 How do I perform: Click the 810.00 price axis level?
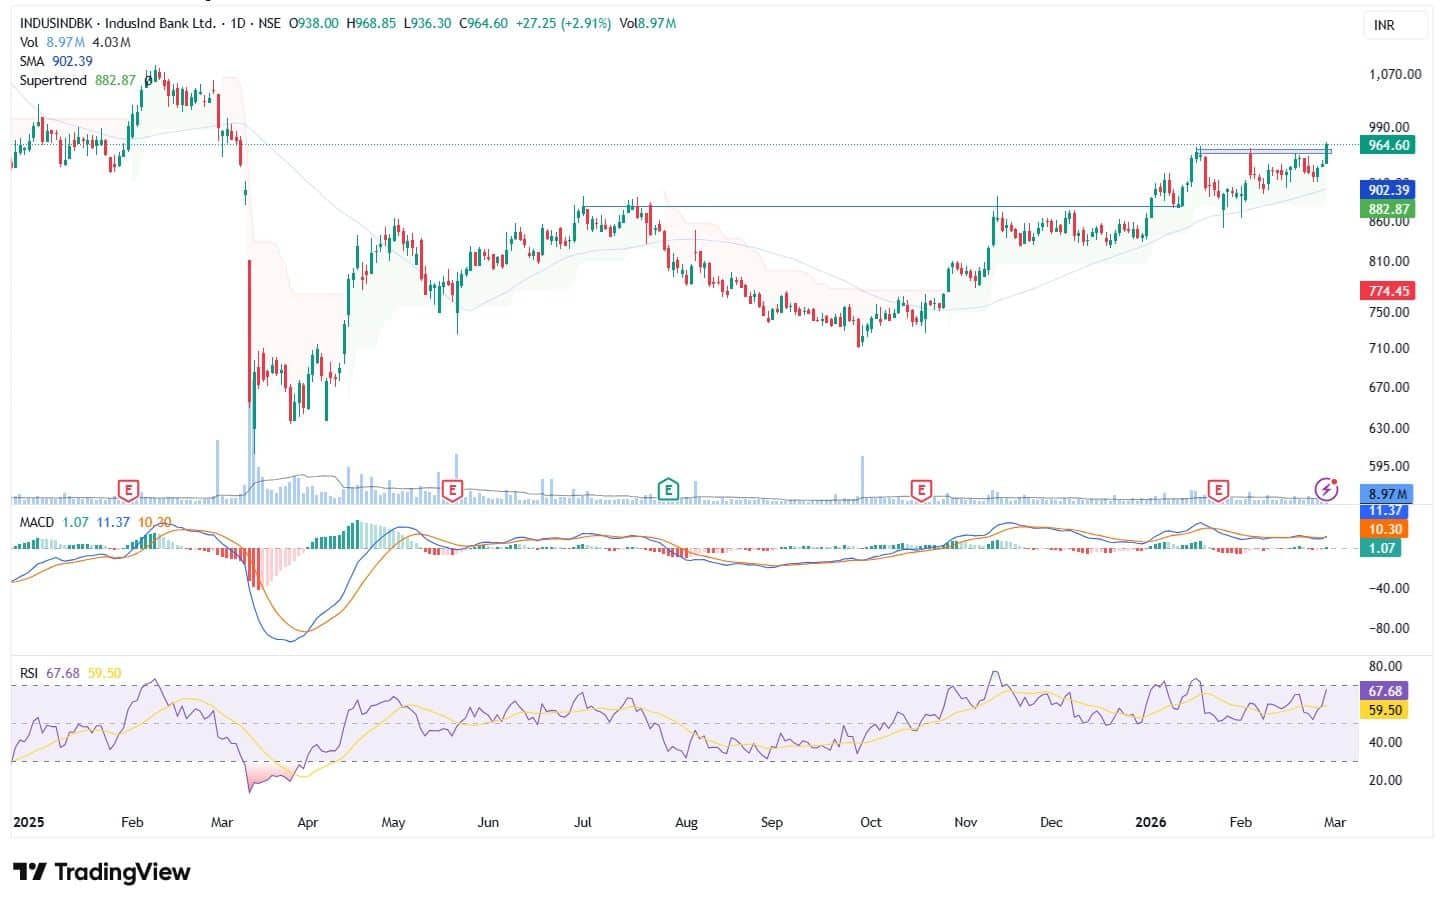click(x=1389, y=261)
